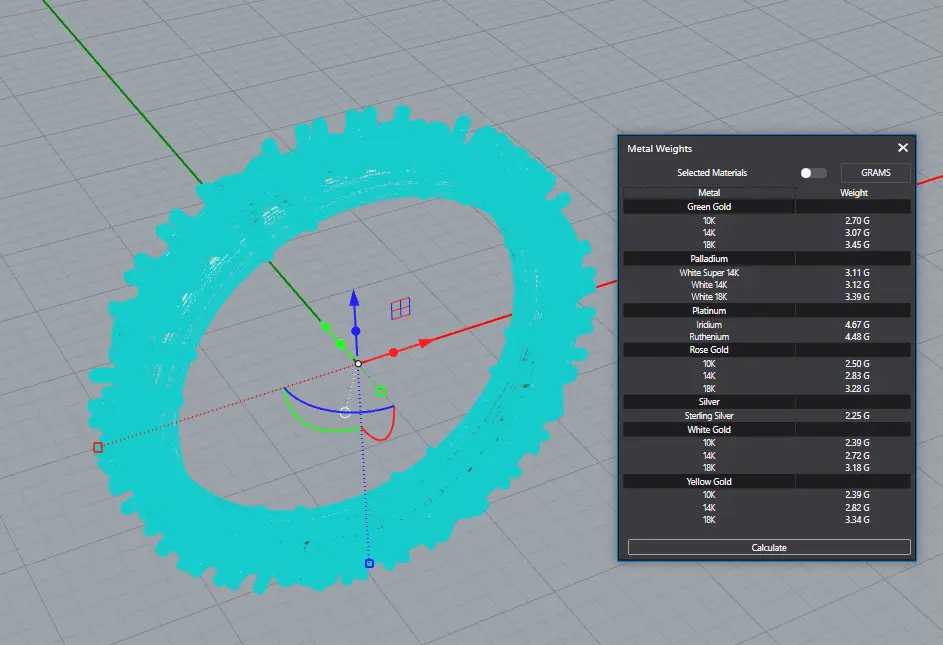Click the red planar move grid icon

pyautogui.click(x=399, y=308)
